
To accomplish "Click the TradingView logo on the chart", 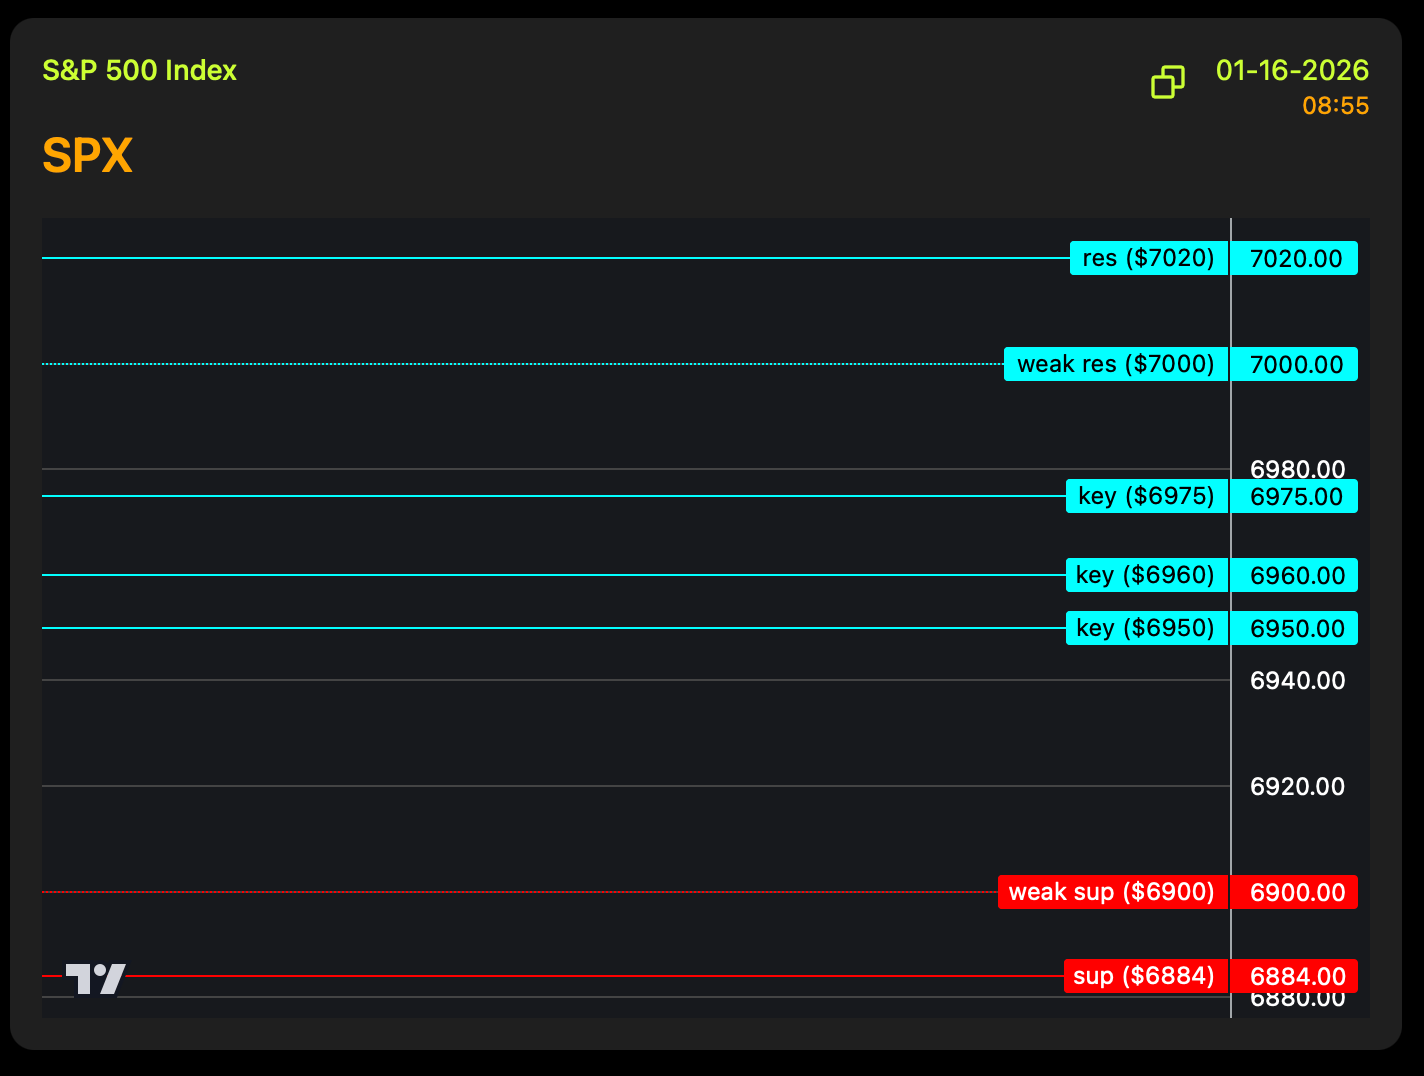I will point(96,979).
